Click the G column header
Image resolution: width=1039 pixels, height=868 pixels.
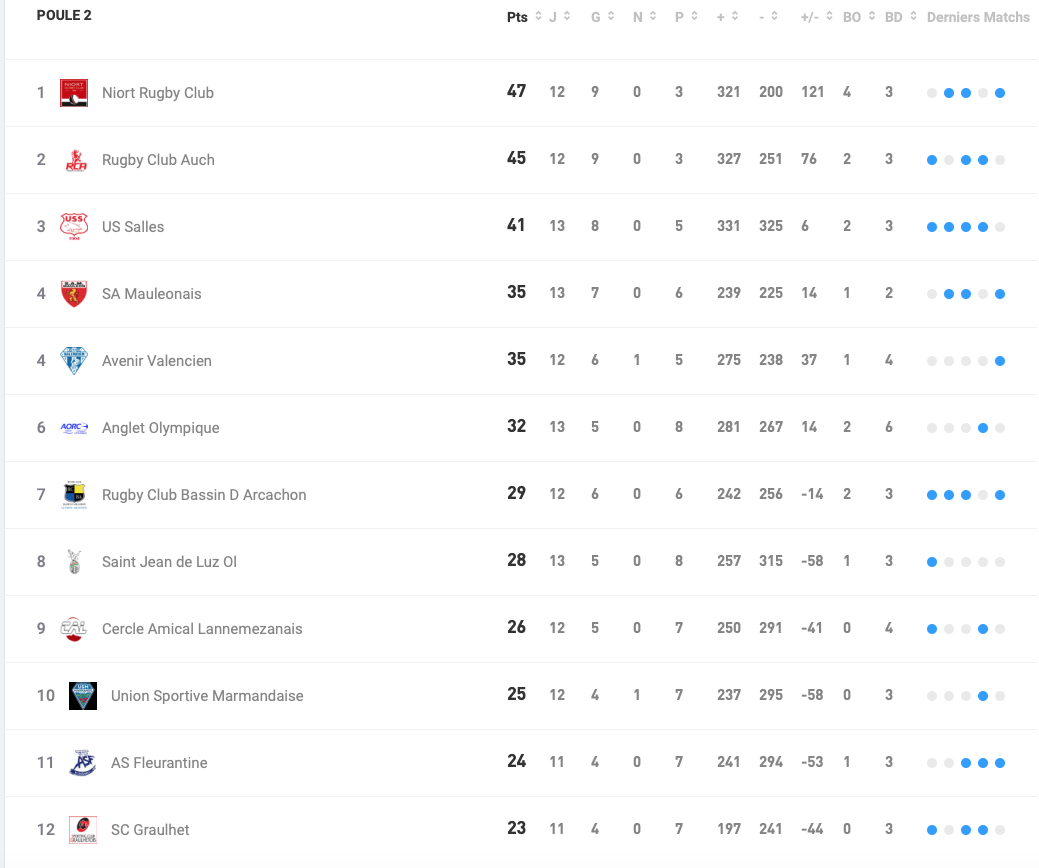click(x=595, y=17)
